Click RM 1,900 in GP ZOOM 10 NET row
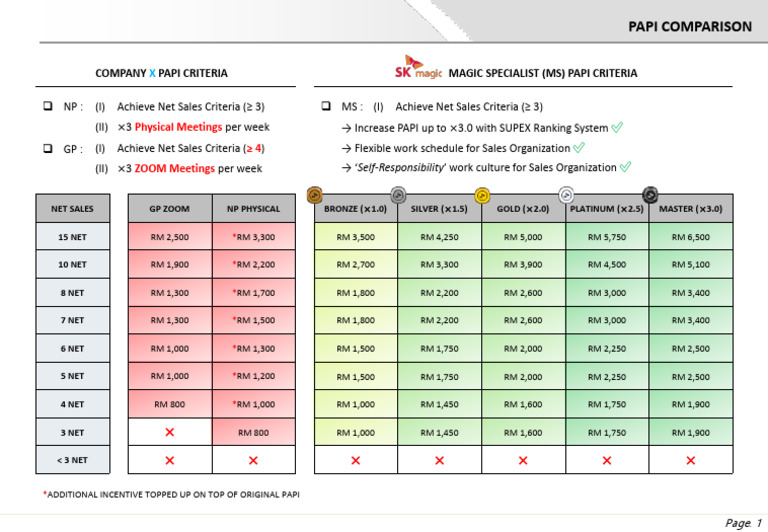Image resolution: width=768 pixels, height=532 pixels. coord(169,265)
